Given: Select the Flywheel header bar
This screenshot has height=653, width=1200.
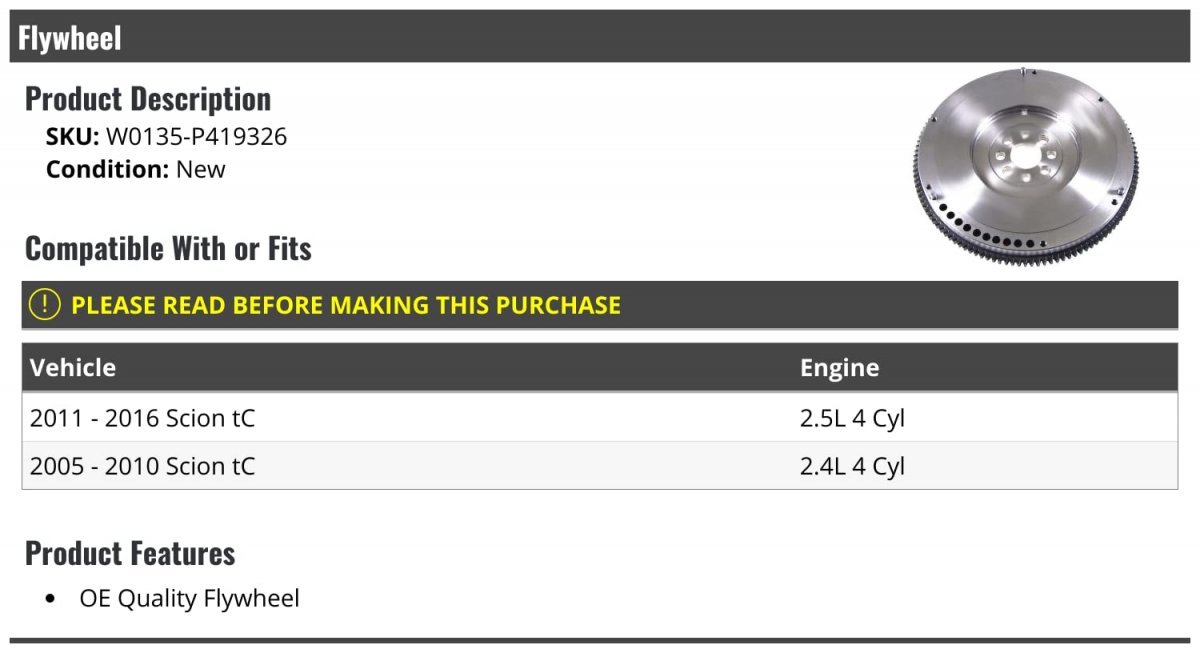Looking at the screenshot, I should (x=600, y=37).
